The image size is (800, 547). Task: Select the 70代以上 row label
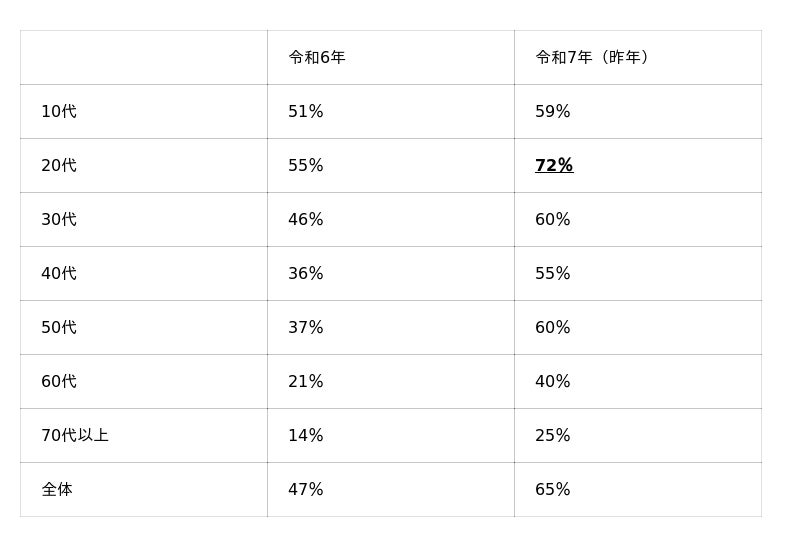coord(75,436)
